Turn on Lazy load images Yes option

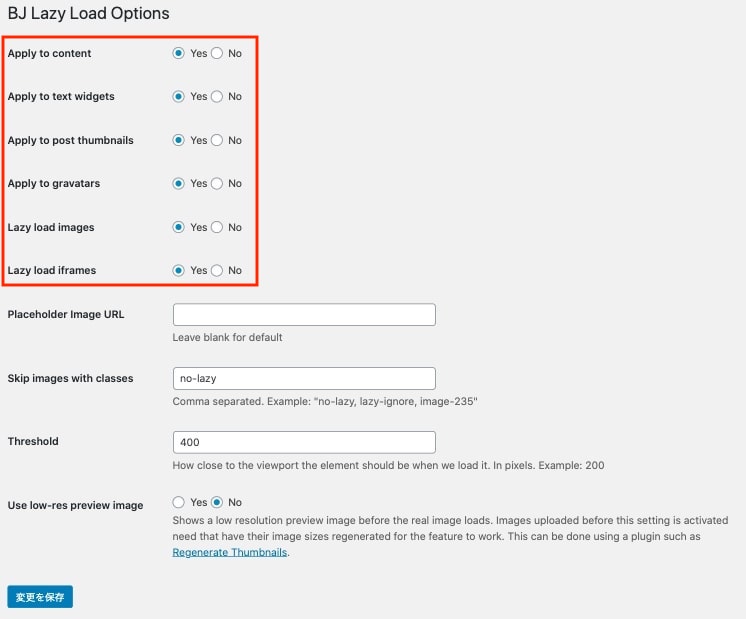(x=179, y=227)
